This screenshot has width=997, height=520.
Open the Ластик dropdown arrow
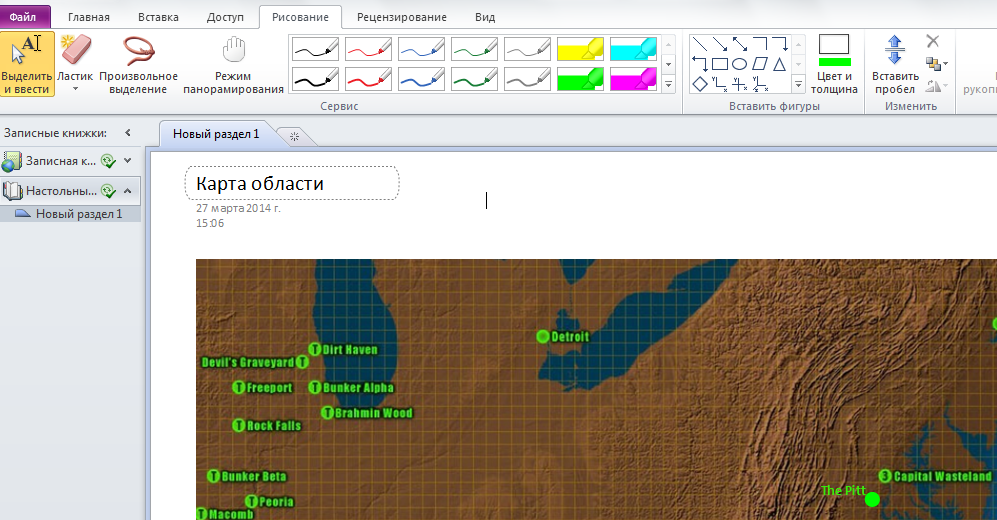[75, 89]
